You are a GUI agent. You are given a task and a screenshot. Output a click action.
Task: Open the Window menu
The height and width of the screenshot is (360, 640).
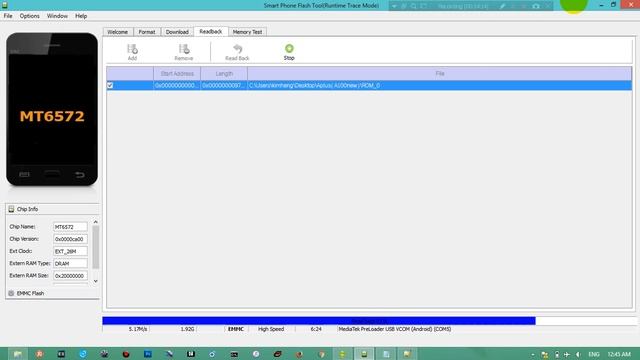57,16
